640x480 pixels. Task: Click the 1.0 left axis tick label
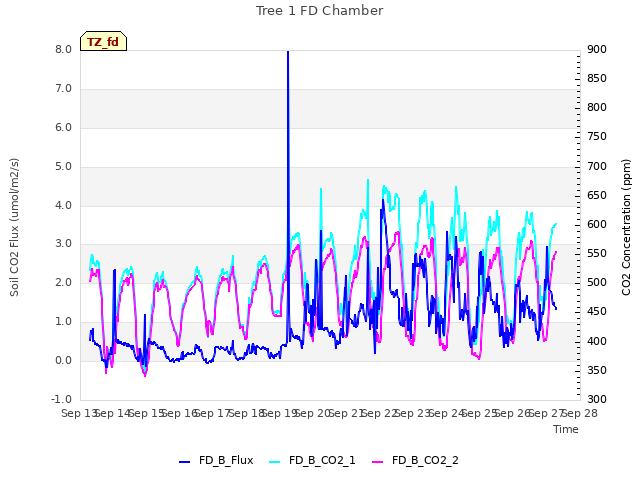pyautogui.click(x=63, y=322)
